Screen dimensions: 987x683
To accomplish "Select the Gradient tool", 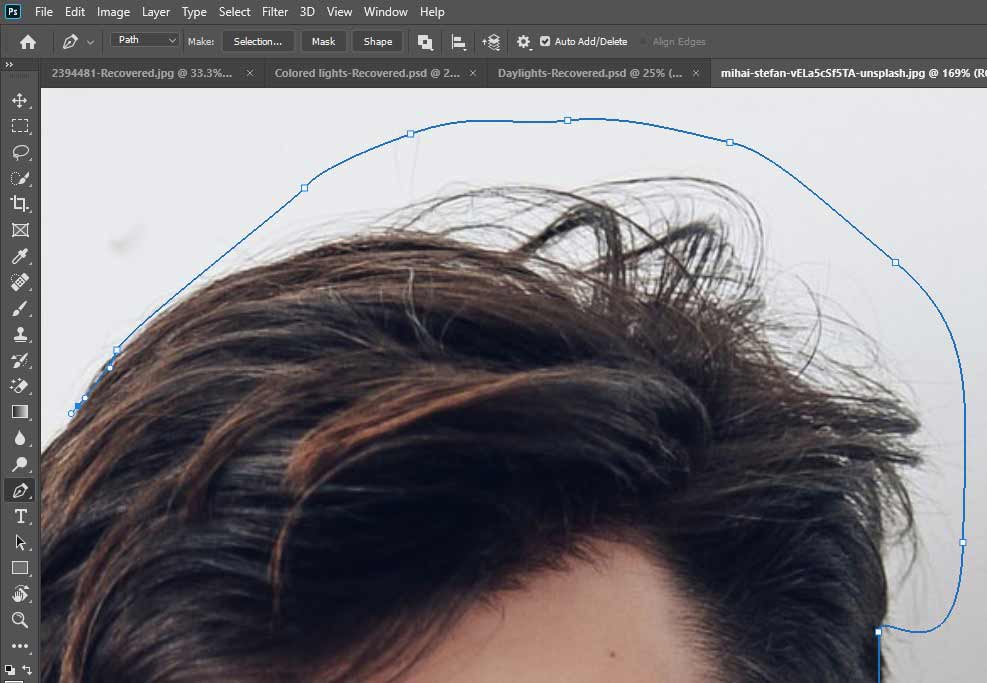I will tap(20, 412).
